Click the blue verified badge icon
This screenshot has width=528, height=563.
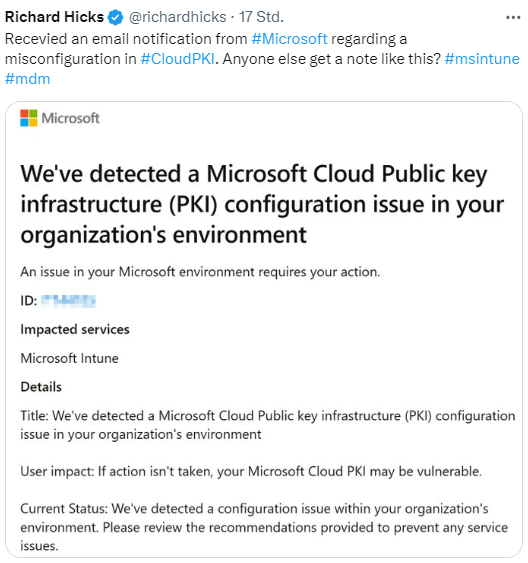point(116,17)
